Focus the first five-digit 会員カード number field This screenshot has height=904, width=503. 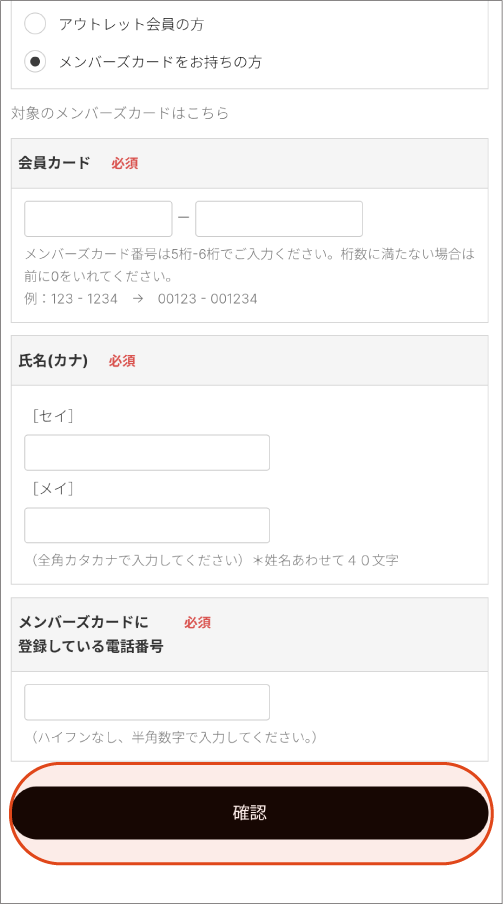(98, 219)
